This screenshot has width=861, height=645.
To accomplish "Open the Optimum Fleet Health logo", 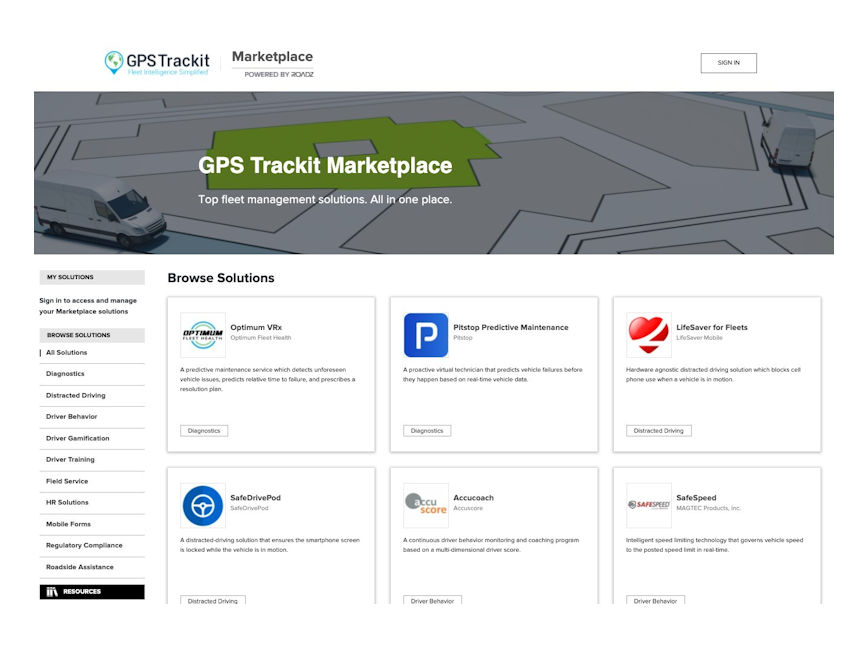I will [x=203, y=335].
